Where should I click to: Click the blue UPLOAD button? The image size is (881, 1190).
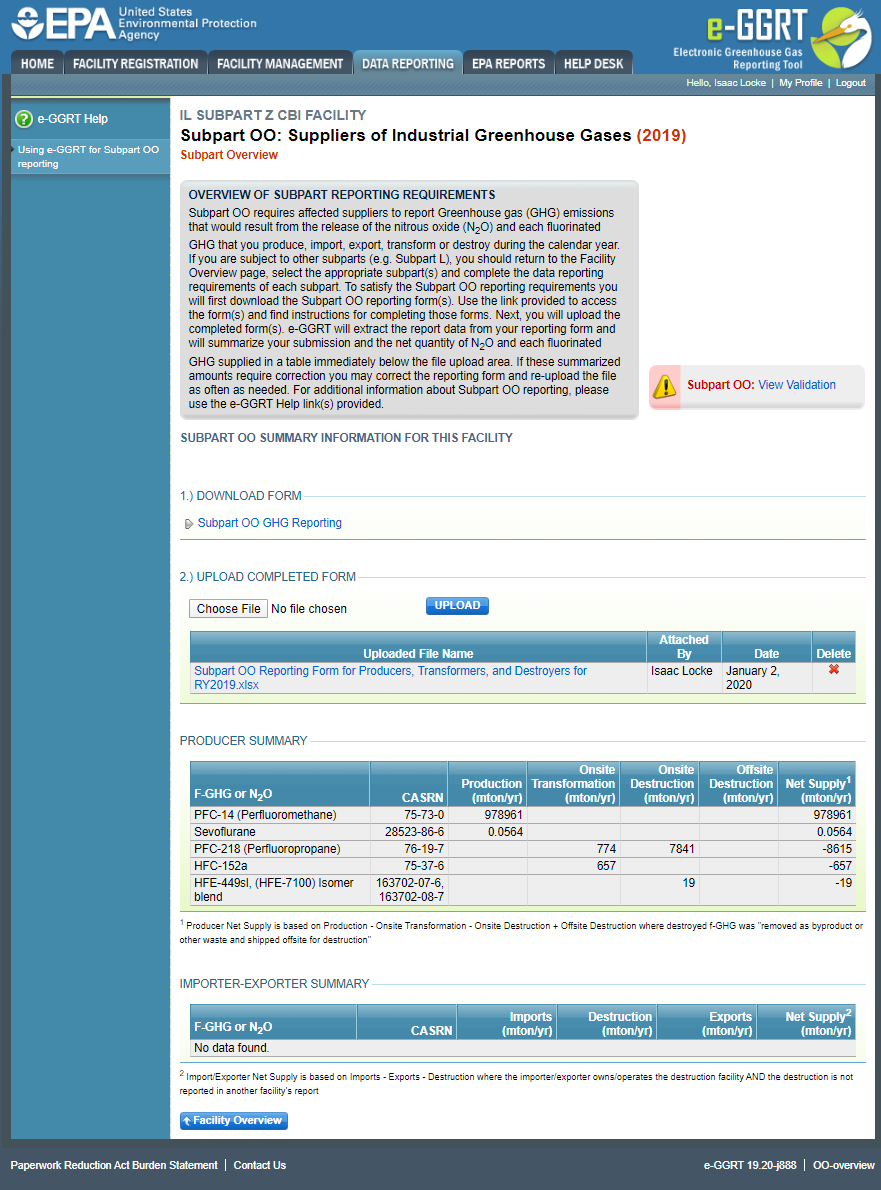coord(457,606)
